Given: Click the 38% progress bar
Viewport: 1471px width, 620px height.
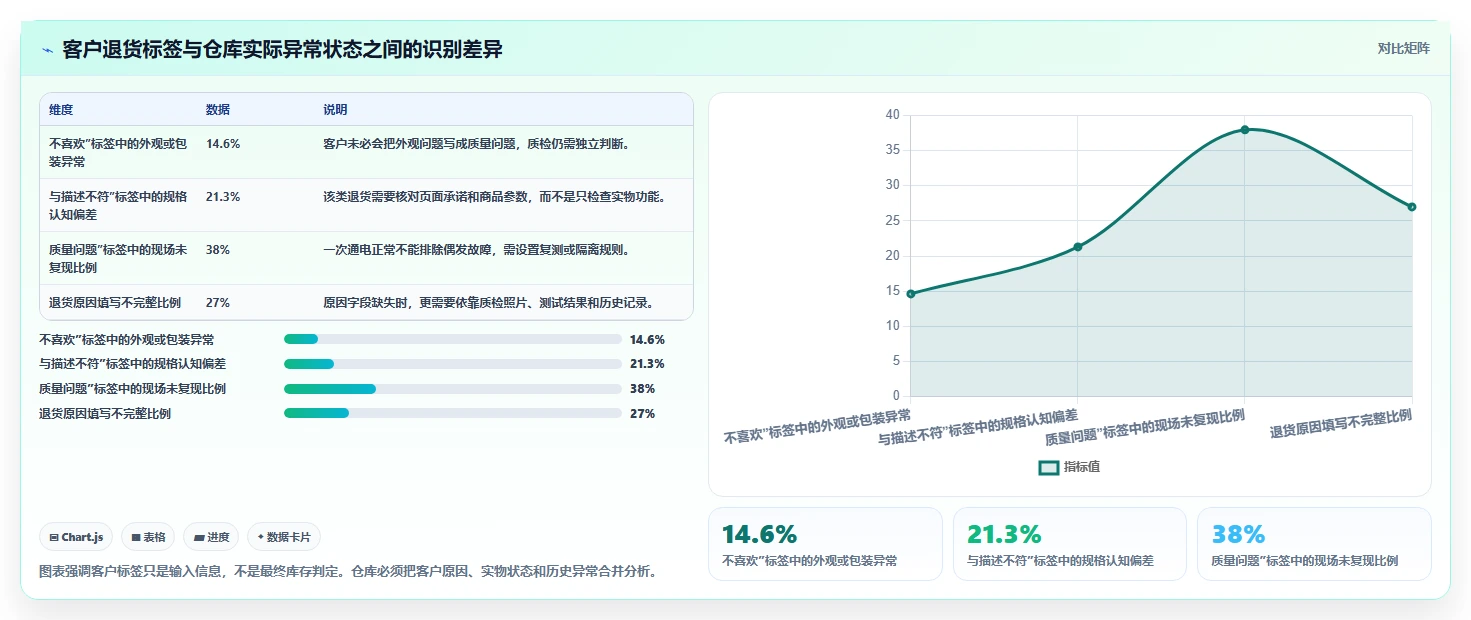Looking at the screenshot, I should (x=453, y=389).
